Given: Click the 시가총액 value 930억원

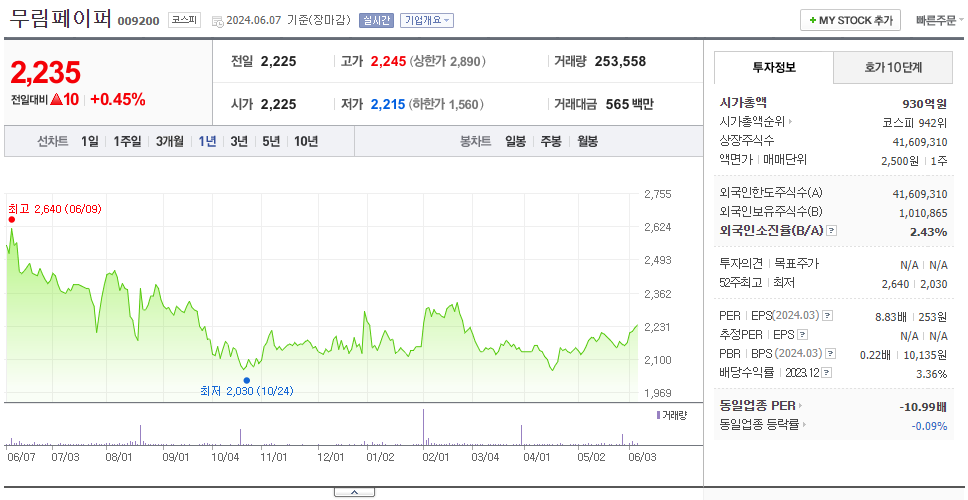Looking at the screenshot, I should 924,104.
